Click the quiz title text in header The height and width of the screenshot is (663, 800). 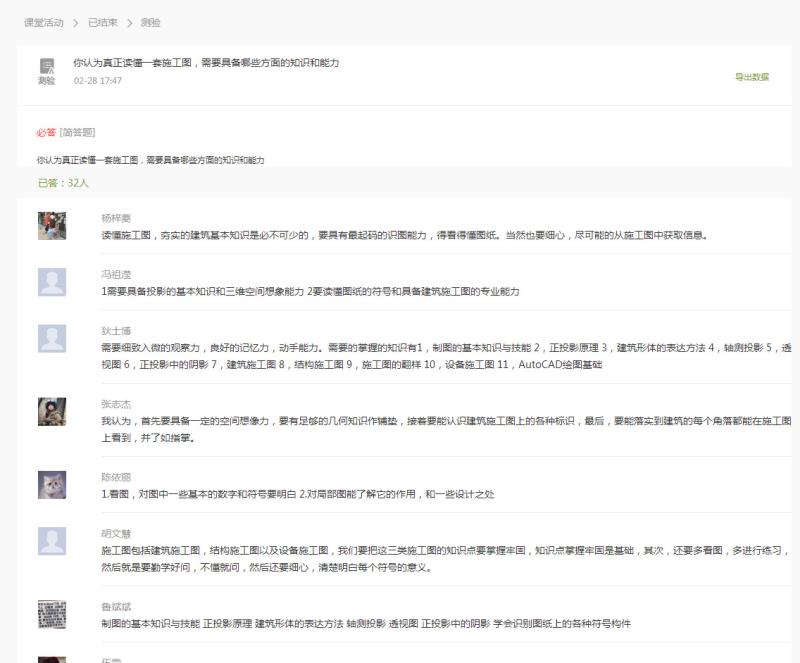206,62
